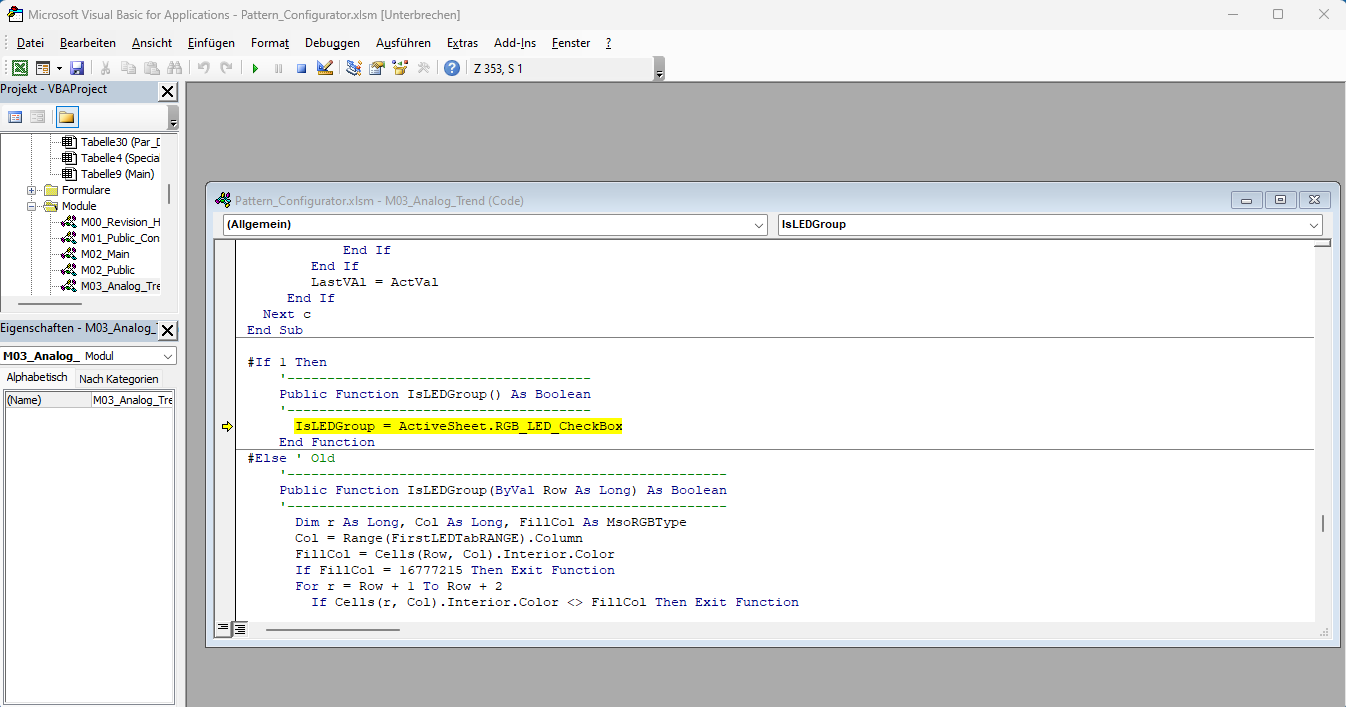Toggle folders view in Project panel

[66, 117]
